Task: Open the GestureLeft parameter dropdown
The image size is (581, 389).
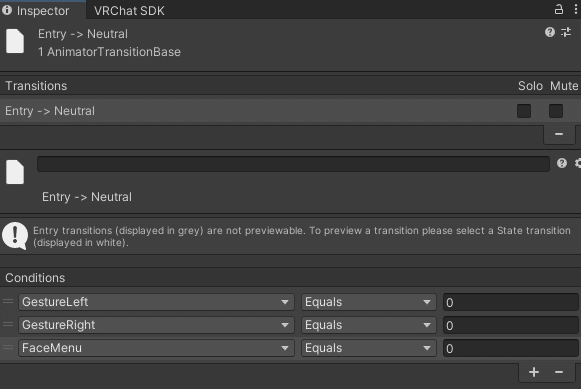Action: click(x=156, y=302)
